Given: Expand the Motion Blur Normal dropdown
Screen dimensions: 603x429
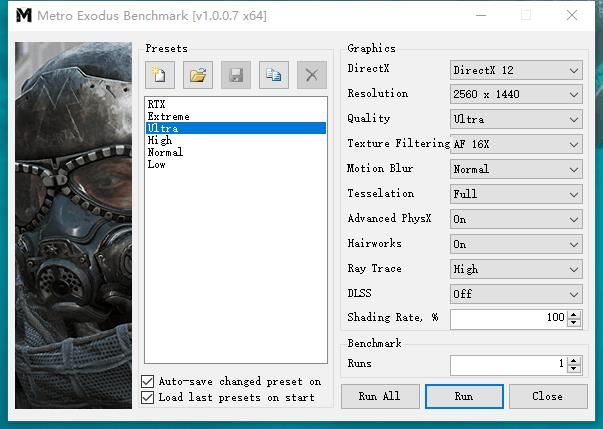Looking at the screenshot, I should pos(516,169).
